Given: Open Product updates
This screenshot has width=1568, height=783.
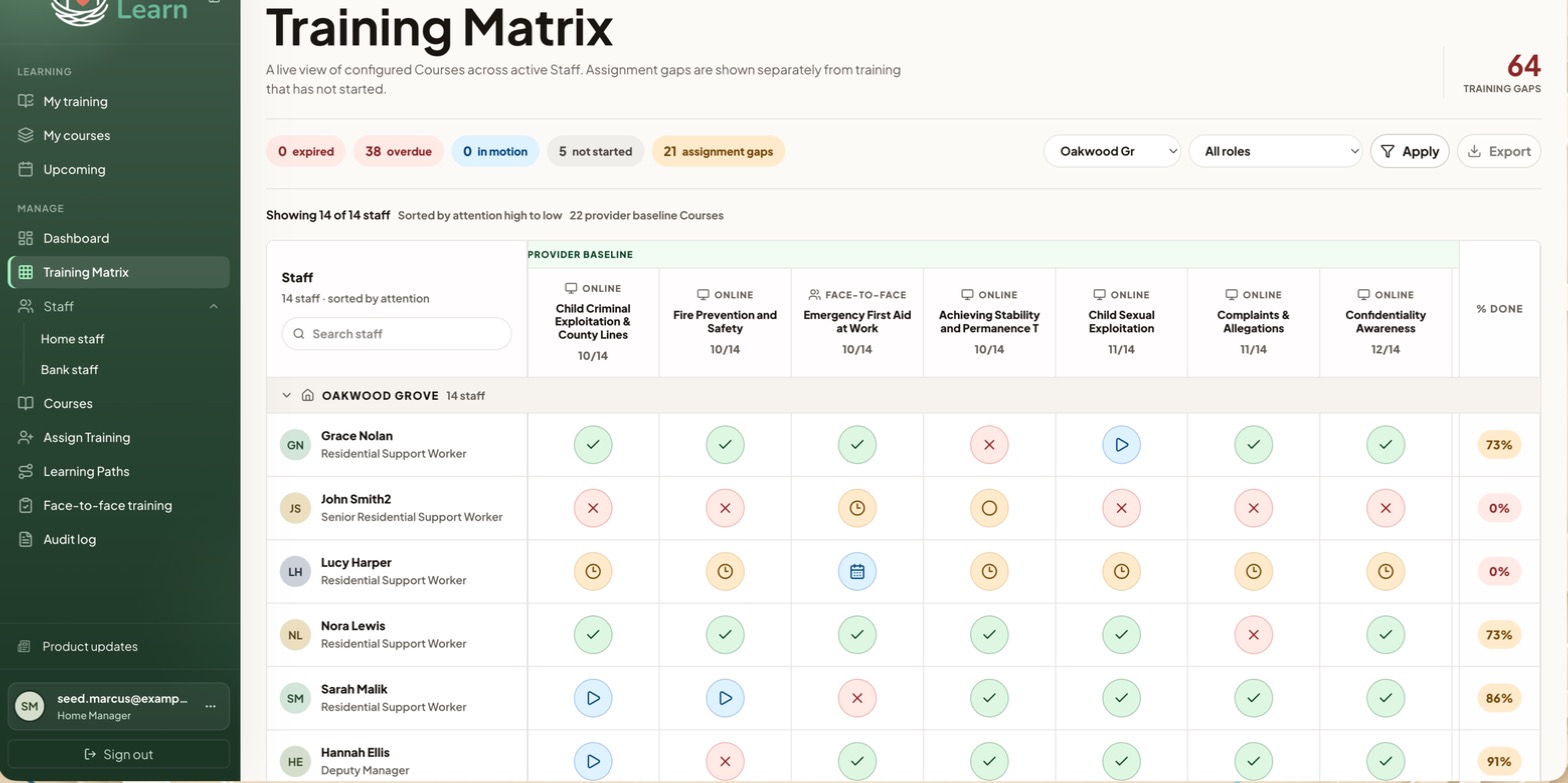Looking at the screenshot, I should (90, 646).
